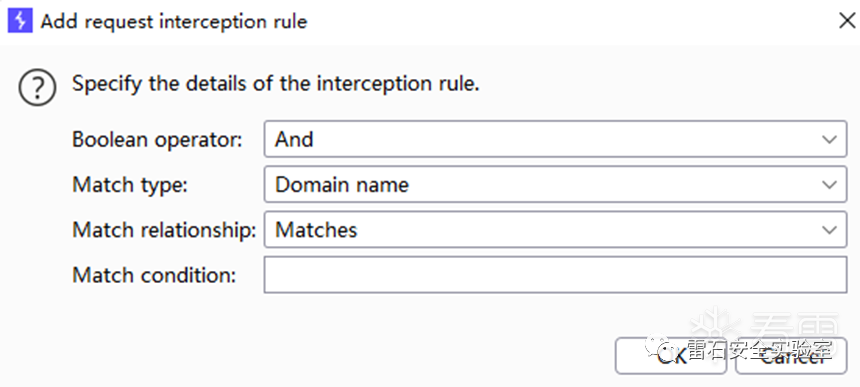Expand the Boolean operator dropdown arrow
The height and width of the screenshot is (387, 860).
pyautogui.click(x=829, y=139)
